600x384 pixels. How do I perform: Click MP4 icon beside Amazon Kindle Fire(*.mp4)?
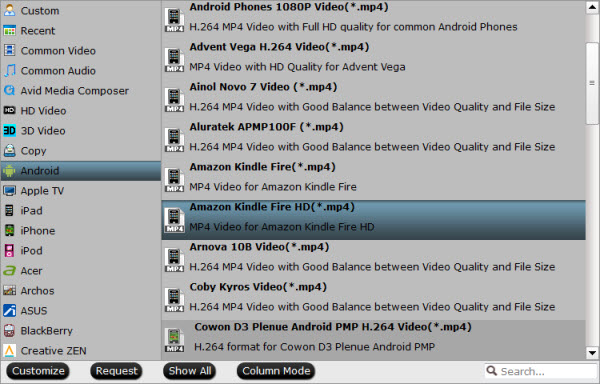(174, 180)
